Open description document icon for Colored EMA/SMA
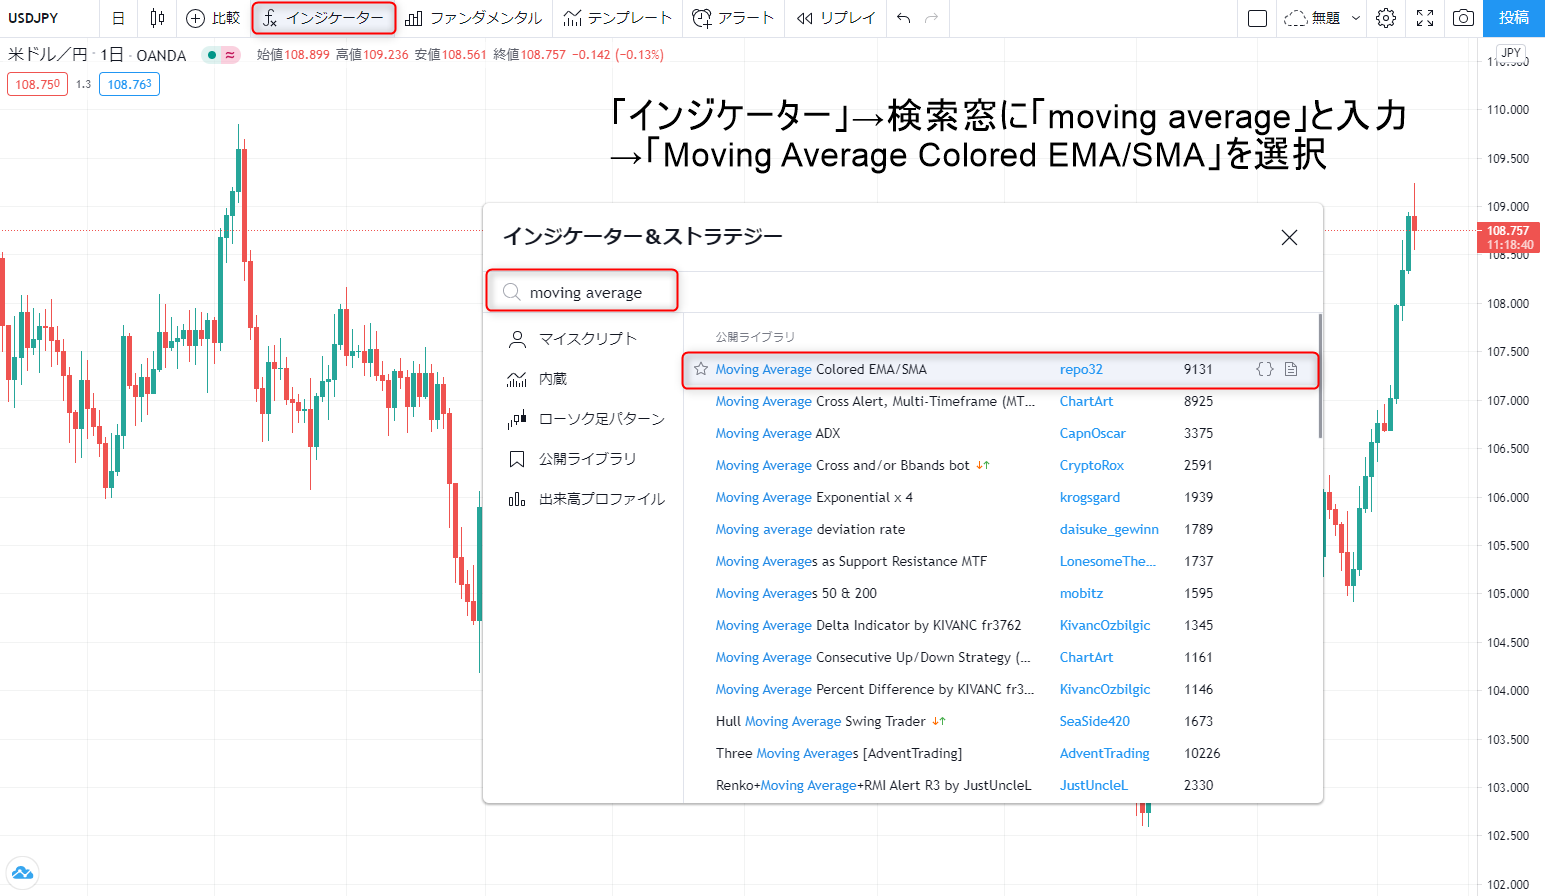 click(x=1291, y=369)
